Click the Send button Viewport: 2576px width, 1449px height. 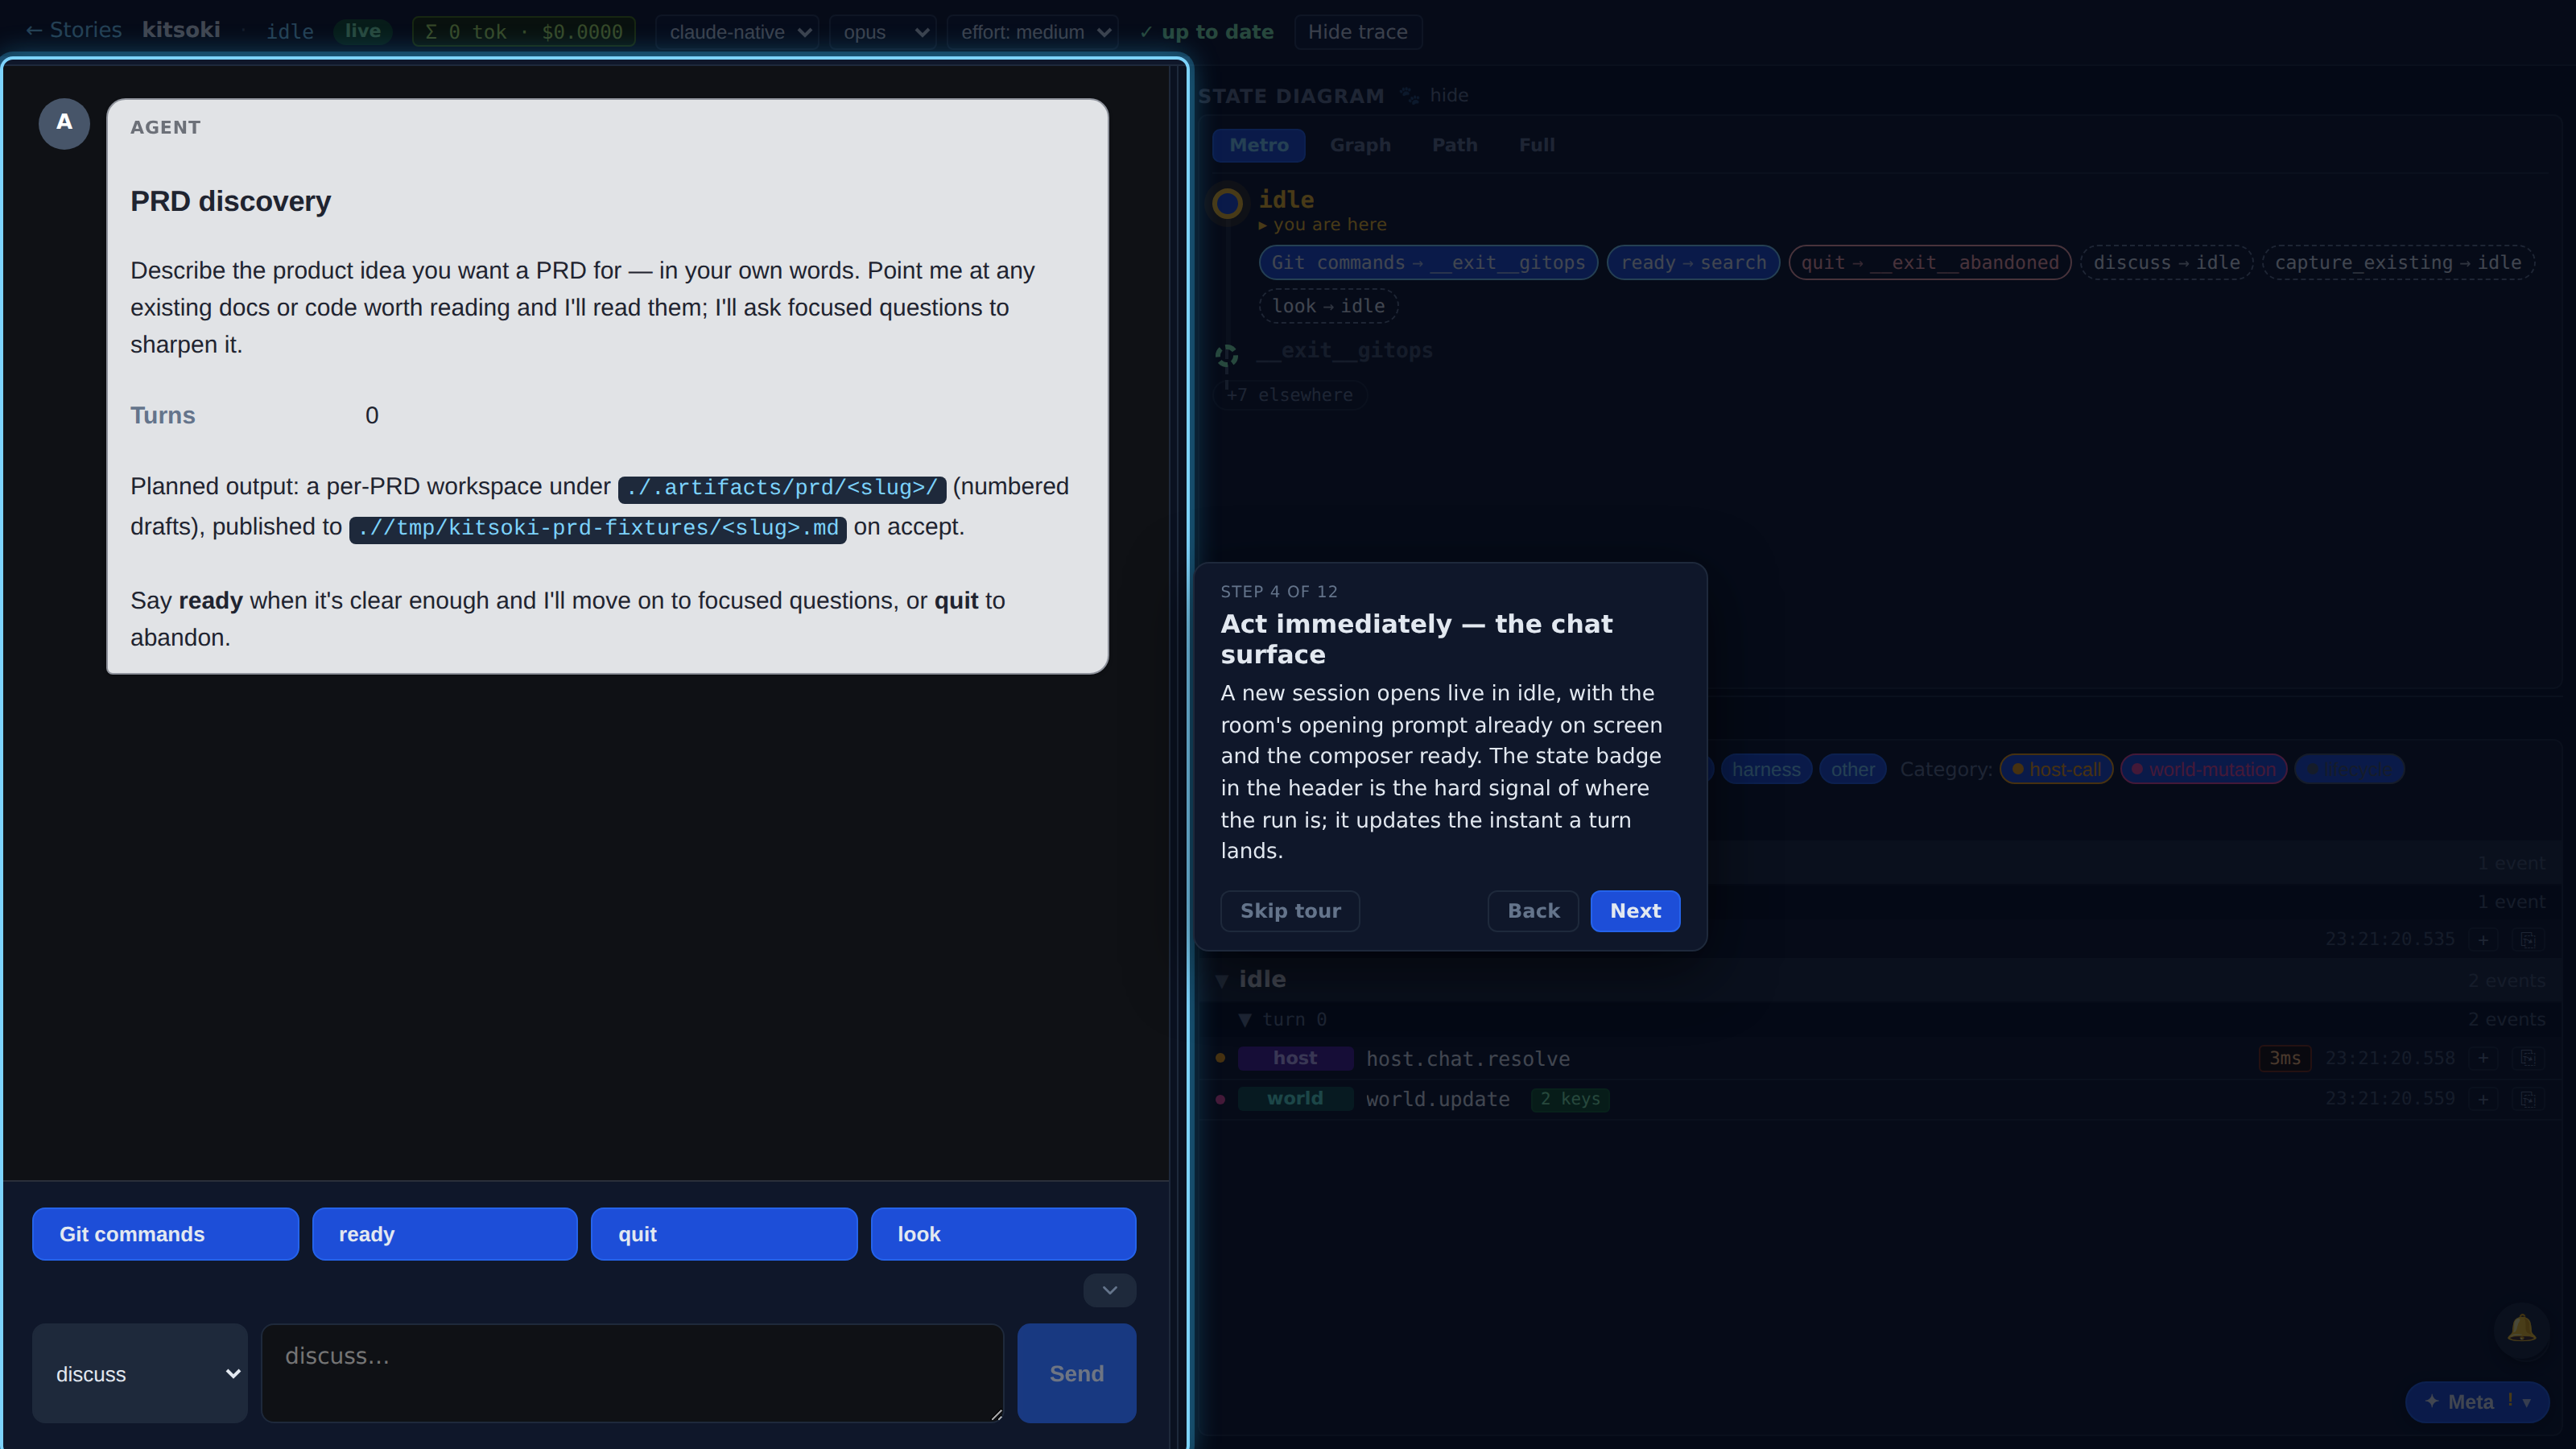pos(1076,1373)
